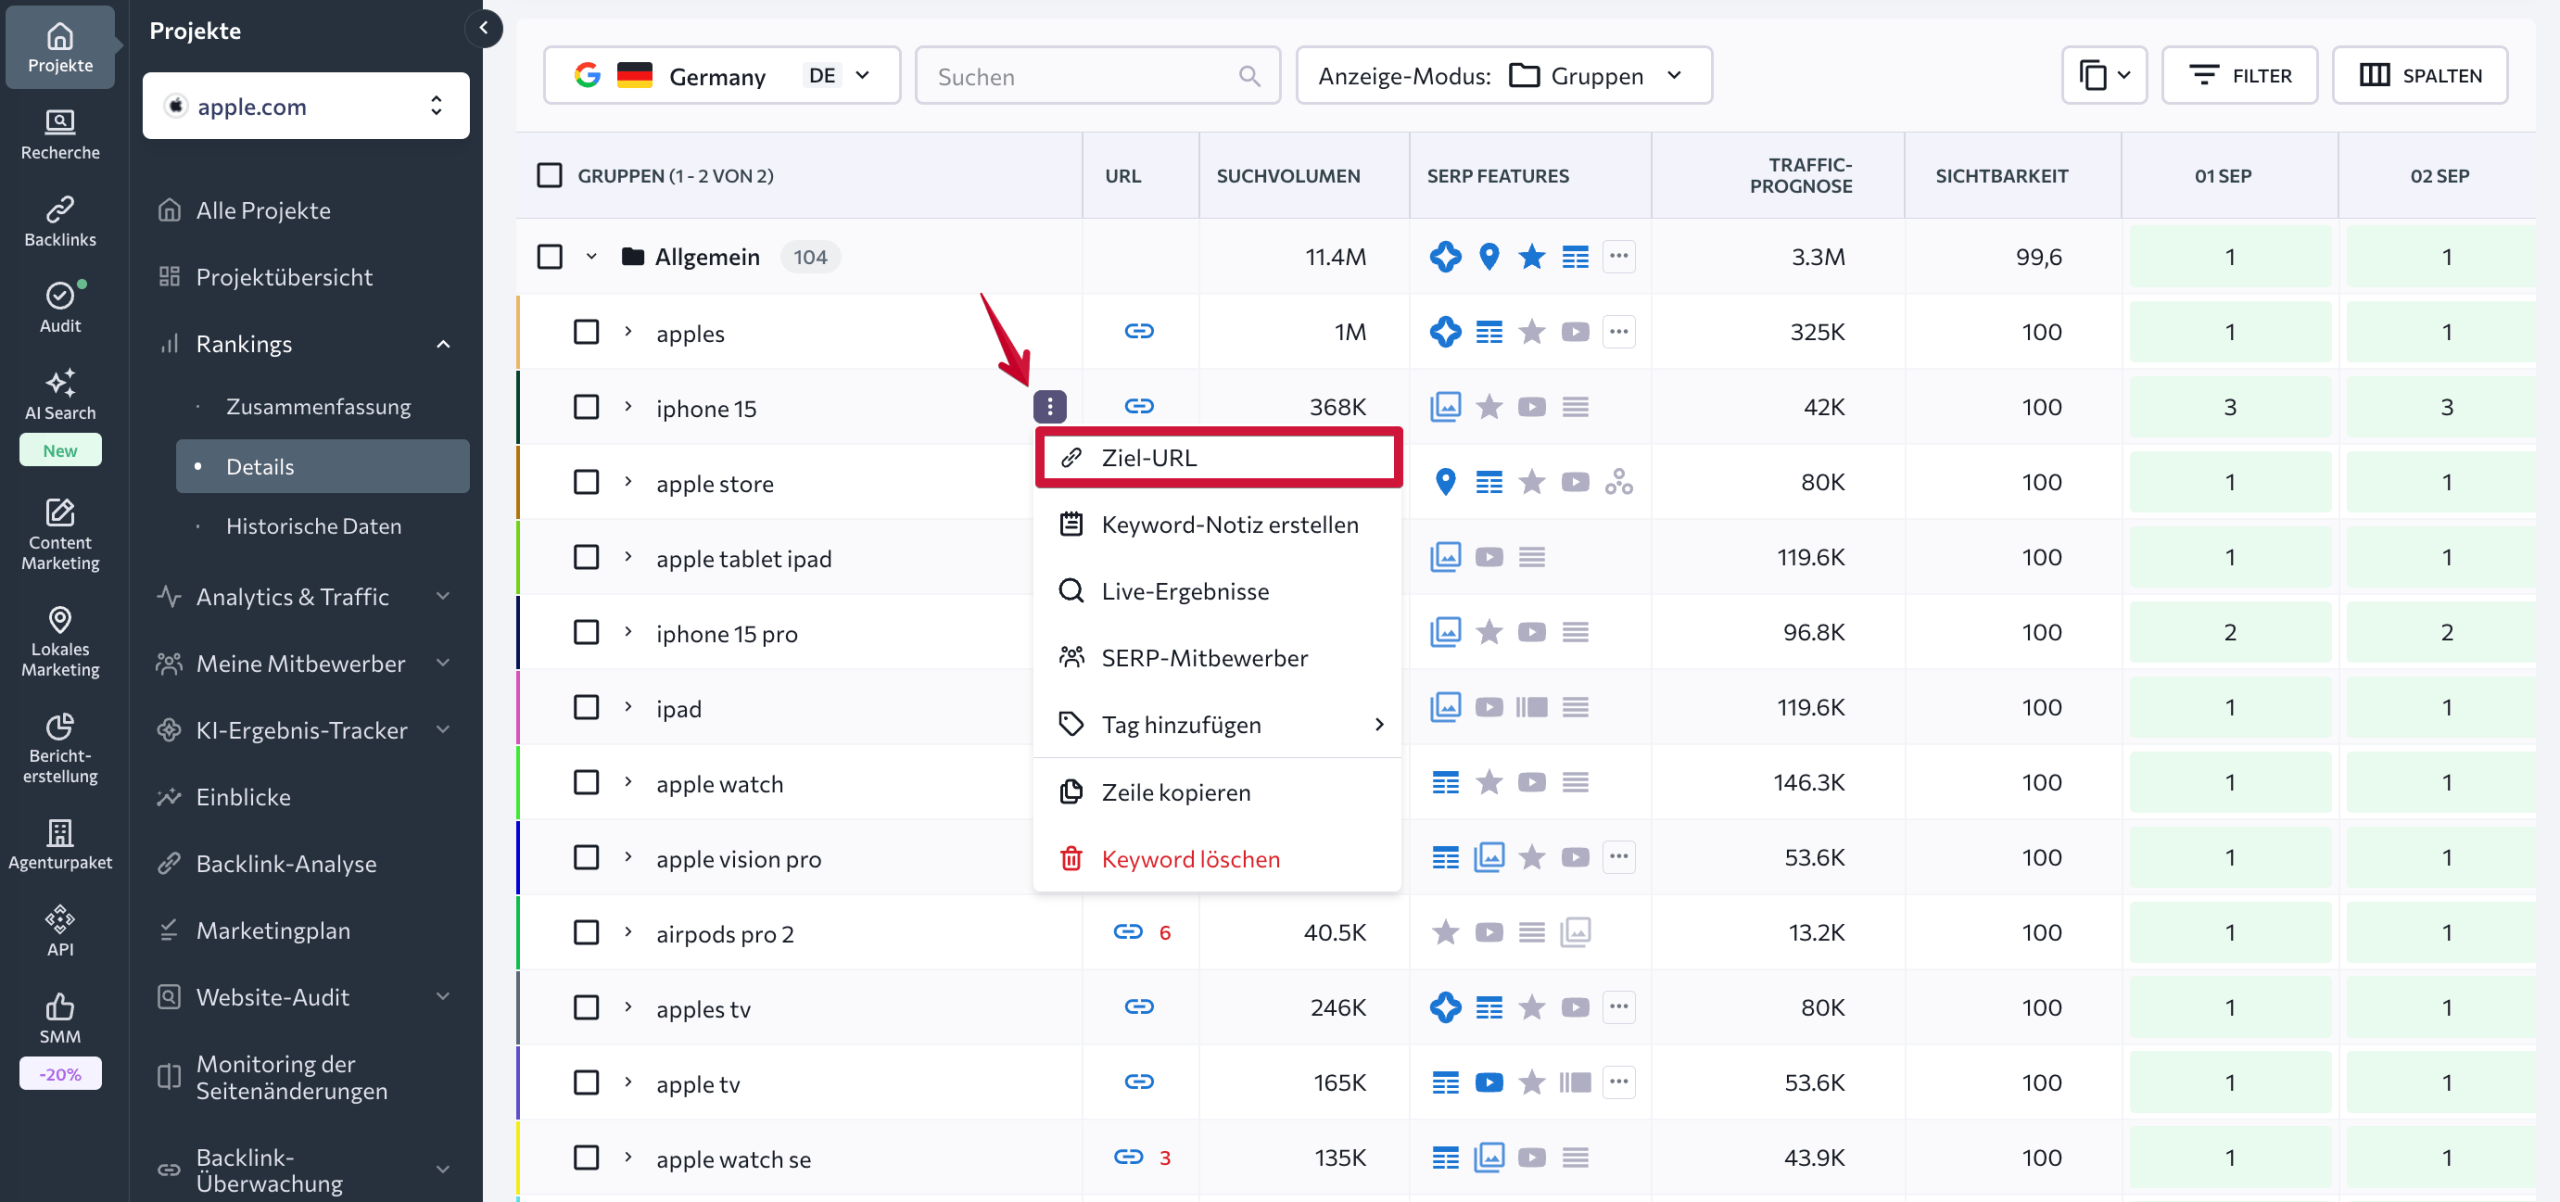This screenshot has width=2560, height=1202.
Task: Choose Zeile kopieren from the menu
Action: tap(1218, 792)
